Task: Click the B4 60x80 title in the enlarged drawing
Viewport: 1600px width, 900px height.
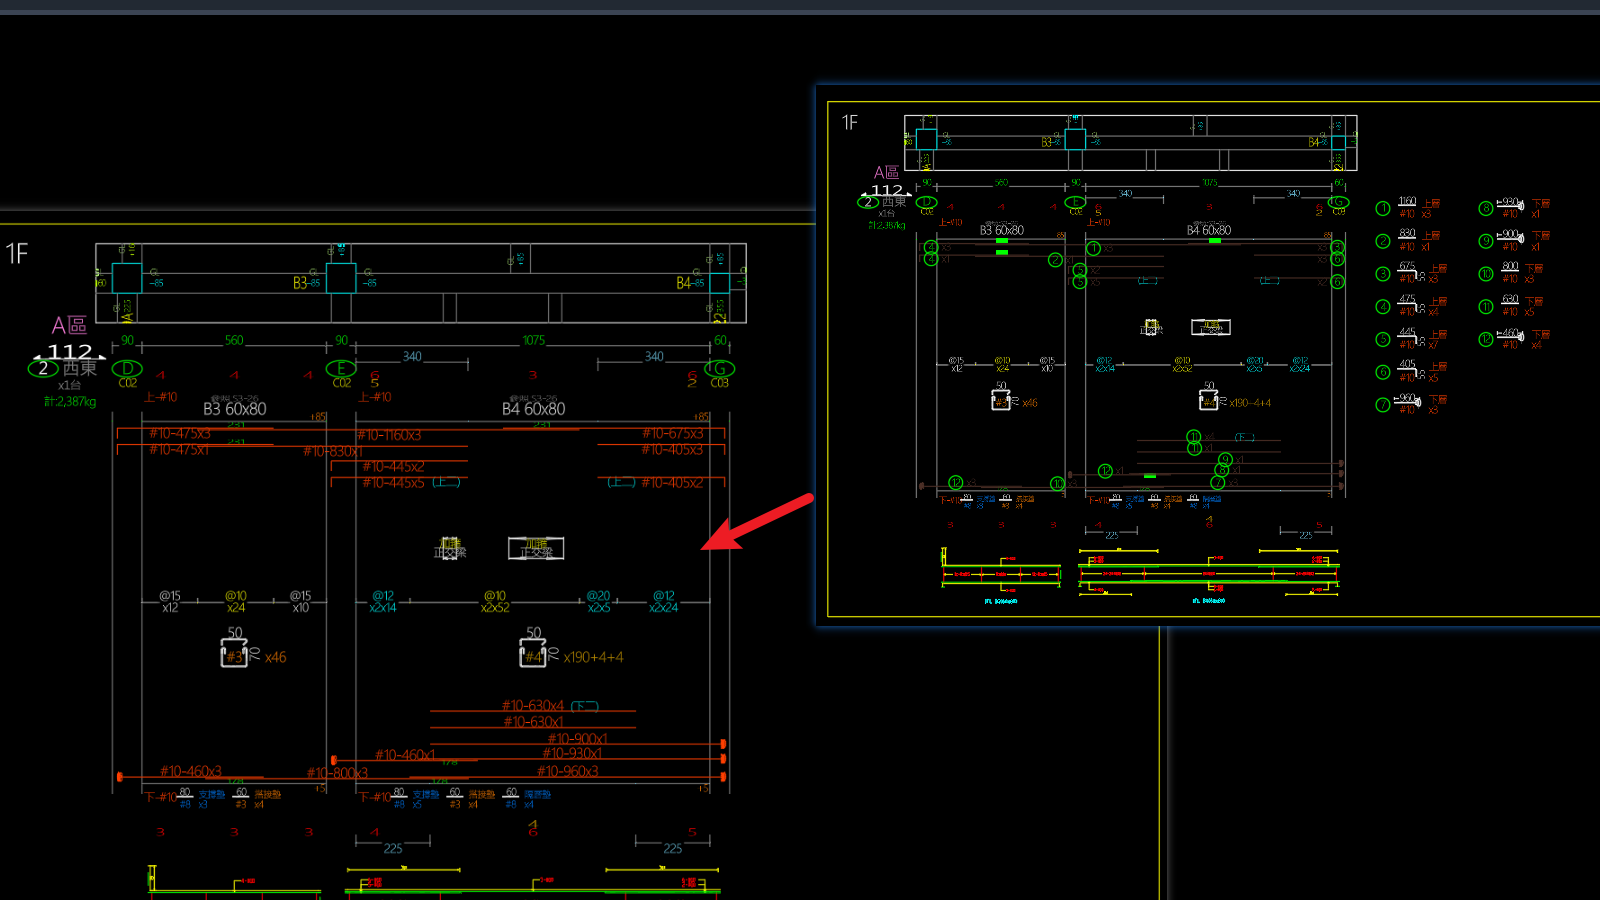Action: pos(533,409)
